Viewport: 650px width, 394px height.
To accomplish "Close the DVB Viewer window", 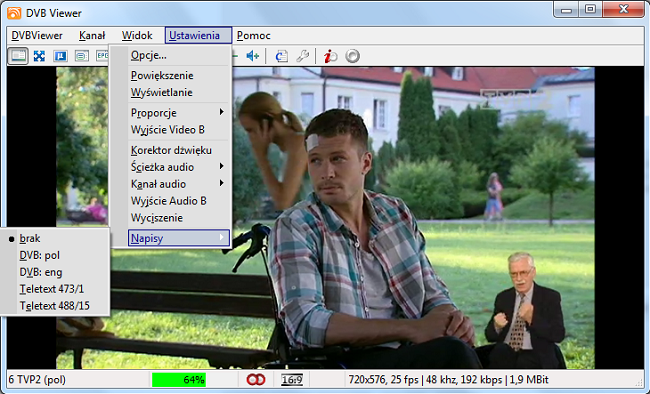I will click(623, 9).
